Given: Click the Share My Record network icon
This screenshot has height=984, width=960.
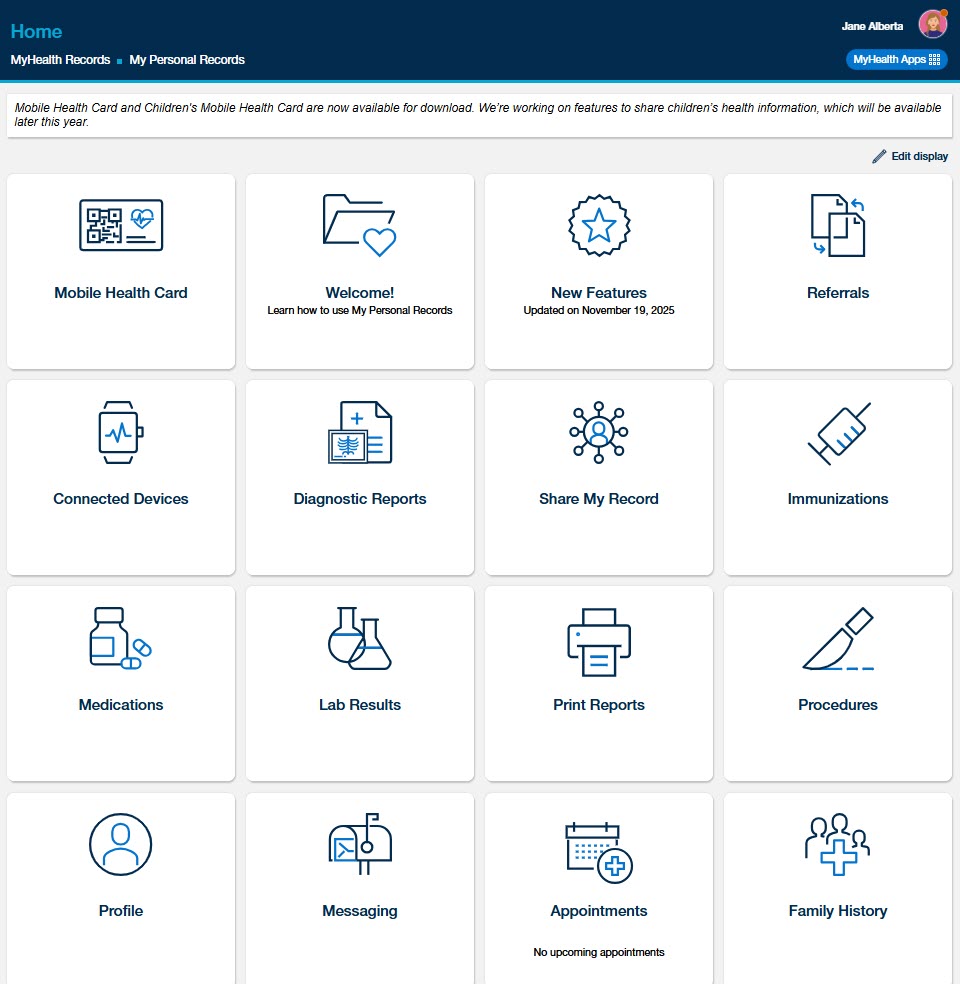Looking at the screenshot, I should [599, 432].
